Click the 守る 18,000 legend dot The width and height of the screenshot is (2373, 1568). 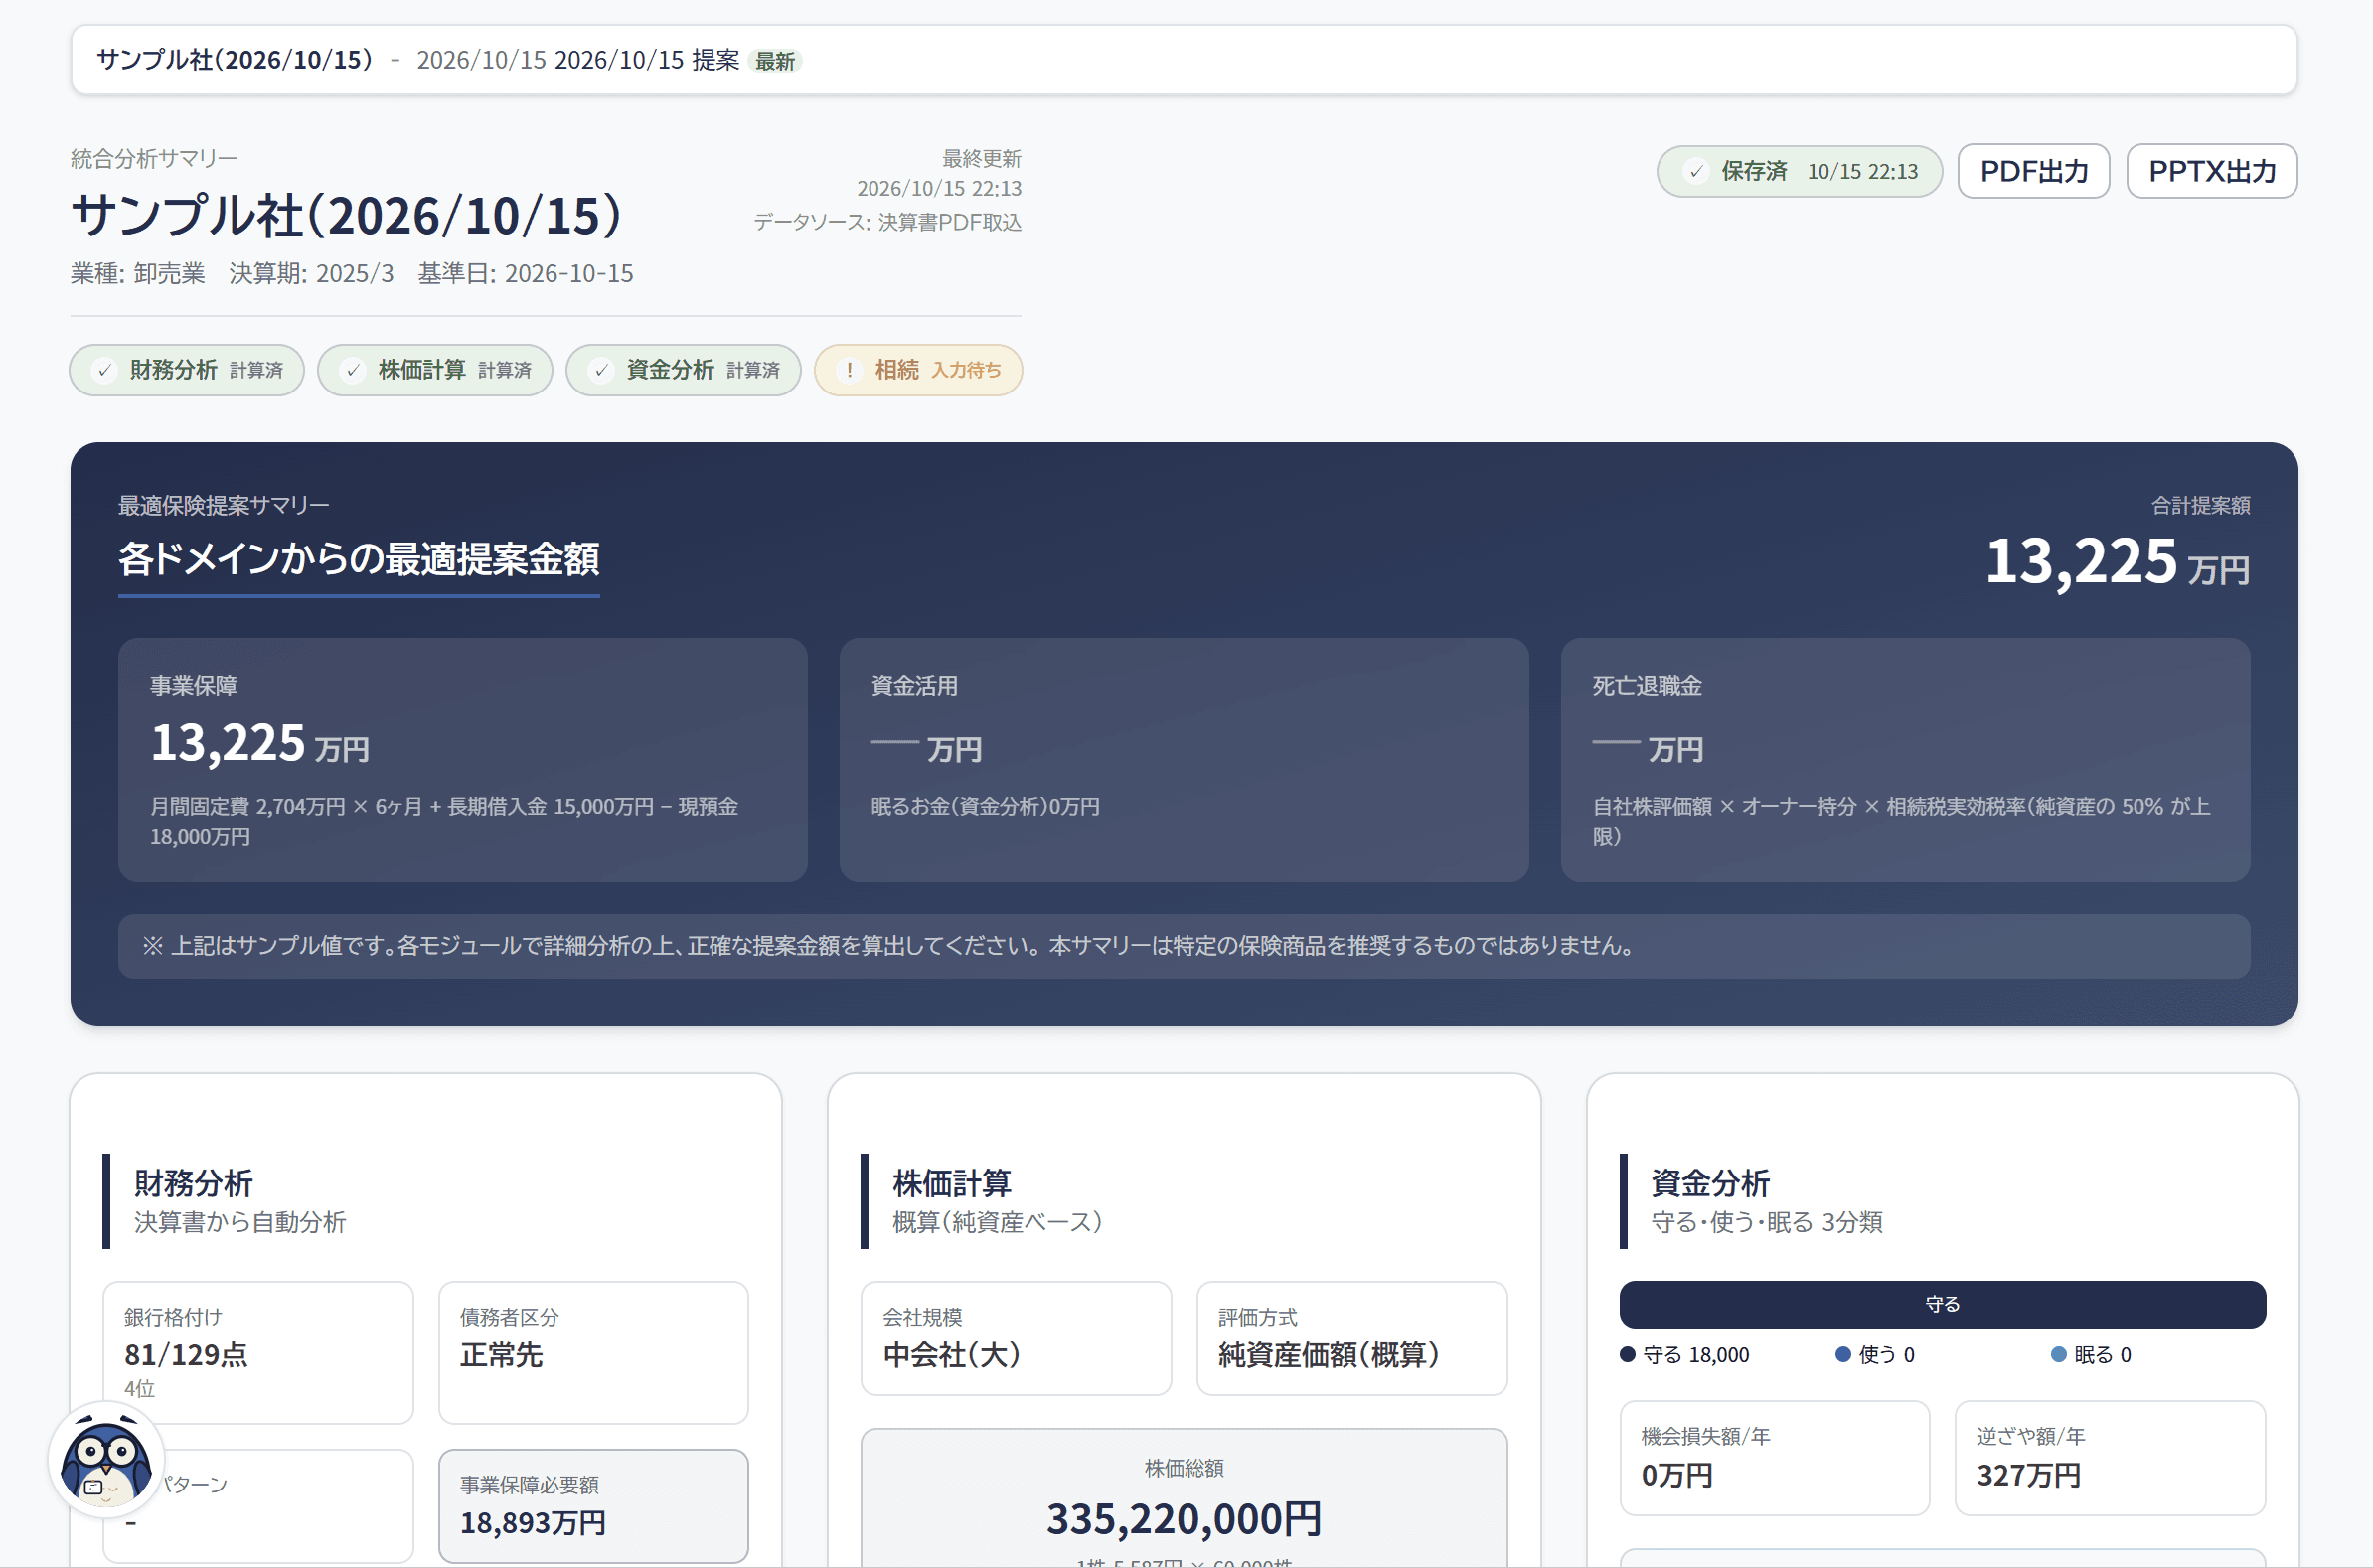pos(1627,1355)
